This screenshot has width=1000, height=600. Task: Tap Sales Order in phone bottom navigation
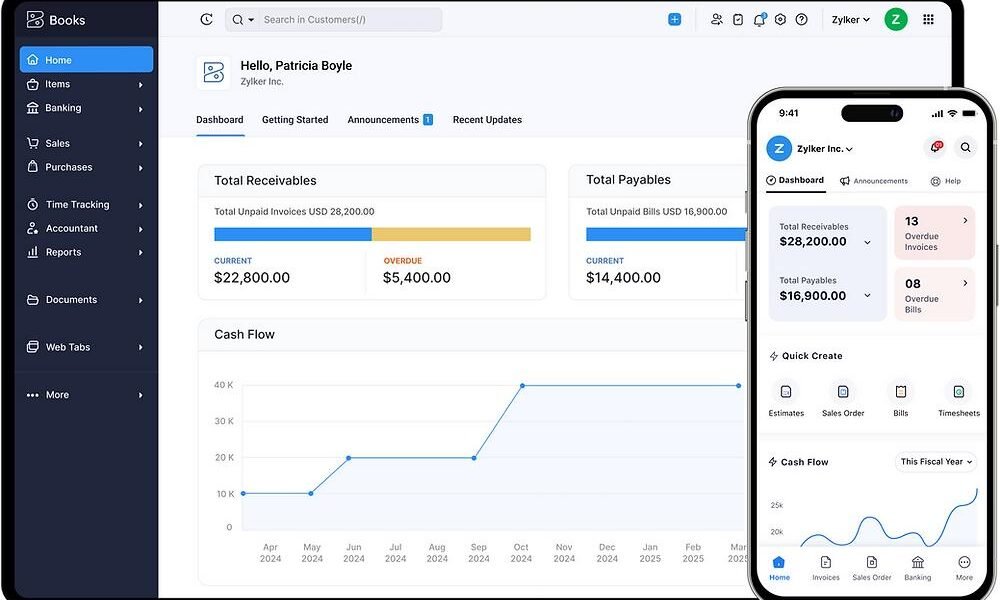pos(872,568)
